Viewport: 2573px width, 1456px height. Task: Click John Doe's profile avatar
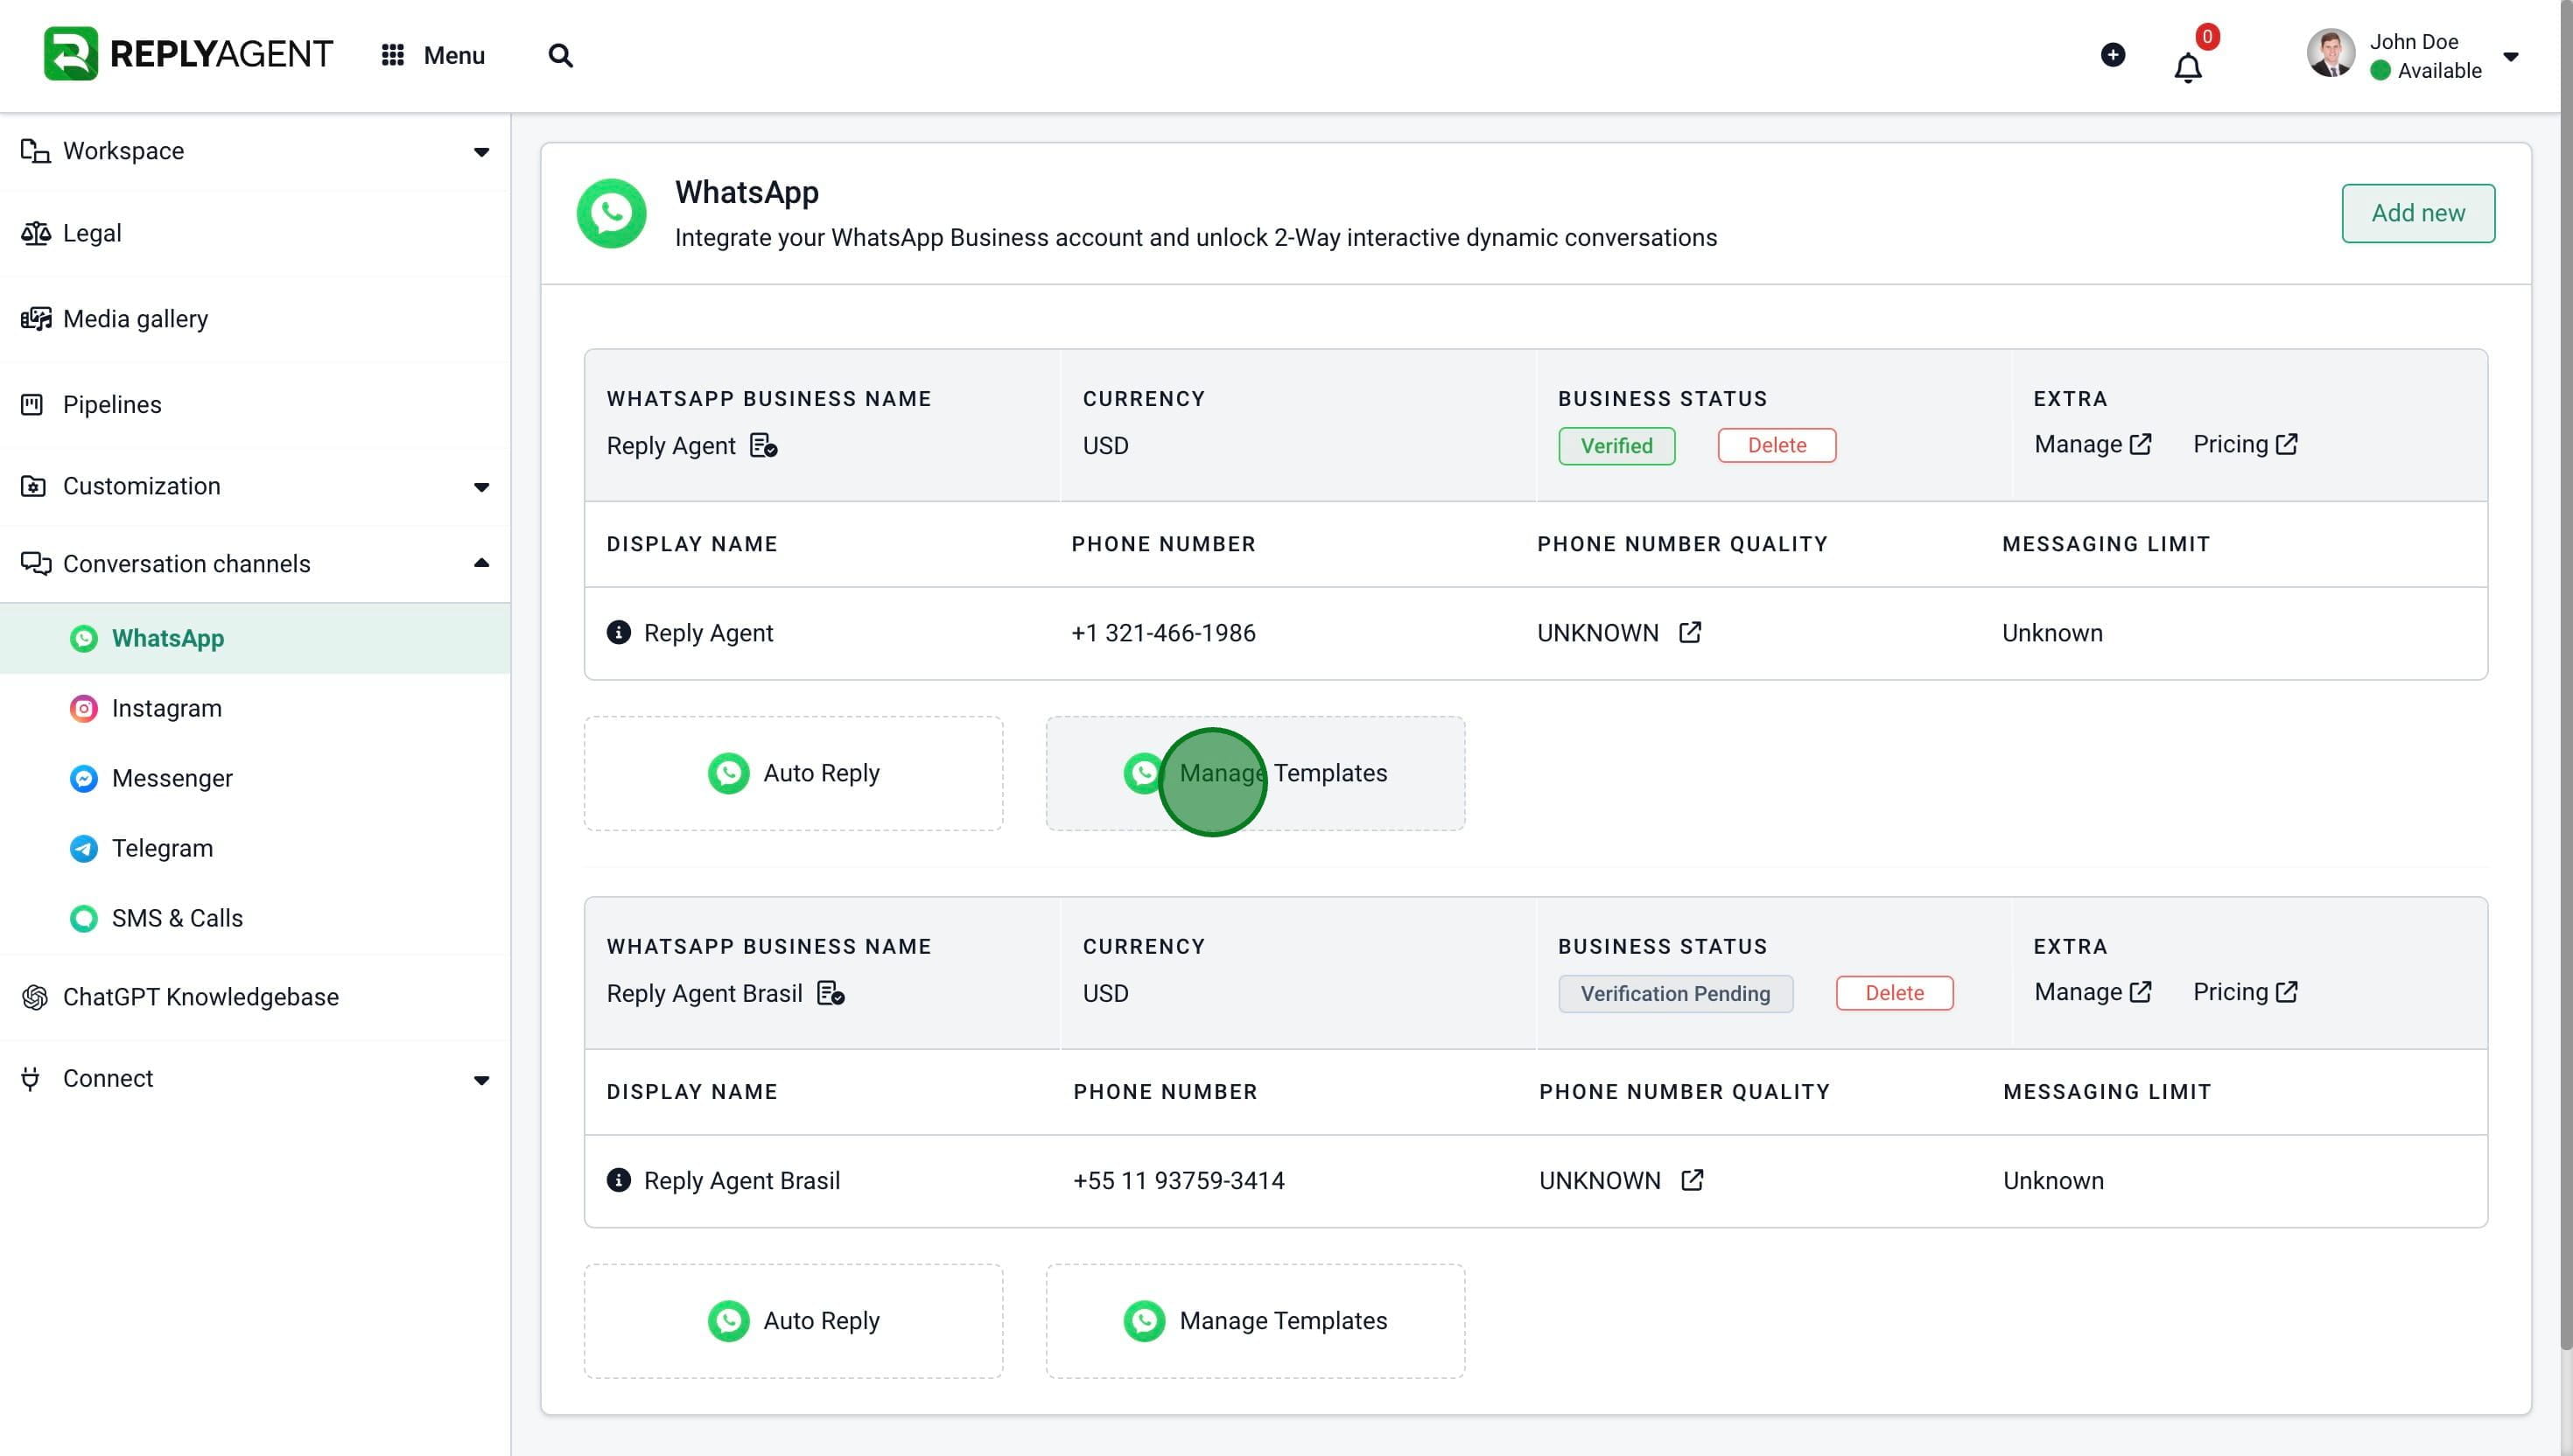2331,53
